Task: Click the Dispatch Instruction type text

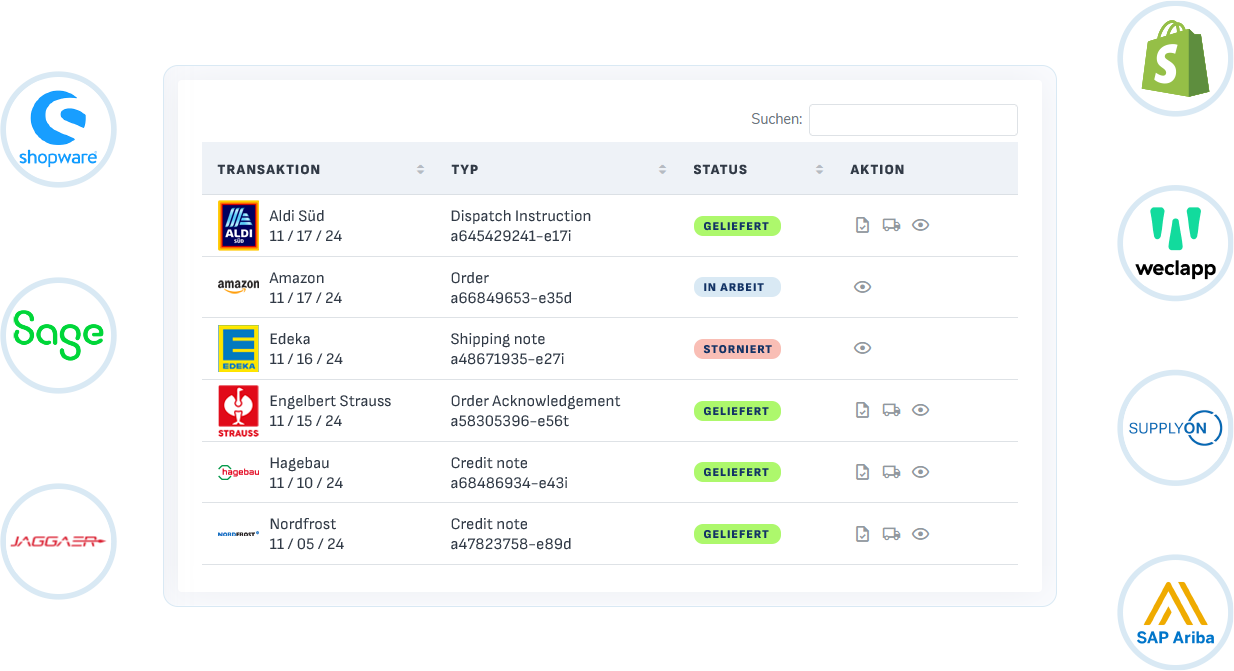Action: (521, 216)
